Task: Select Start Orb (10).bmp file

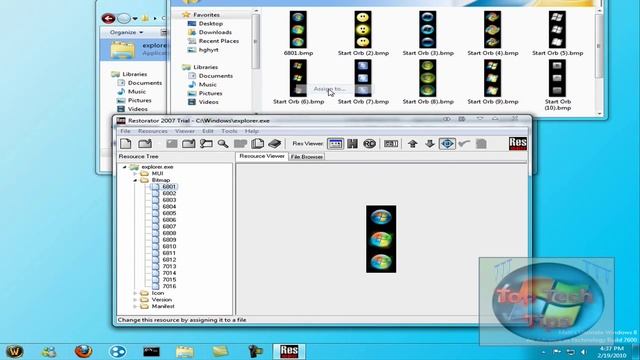Action: click(558, 85)
